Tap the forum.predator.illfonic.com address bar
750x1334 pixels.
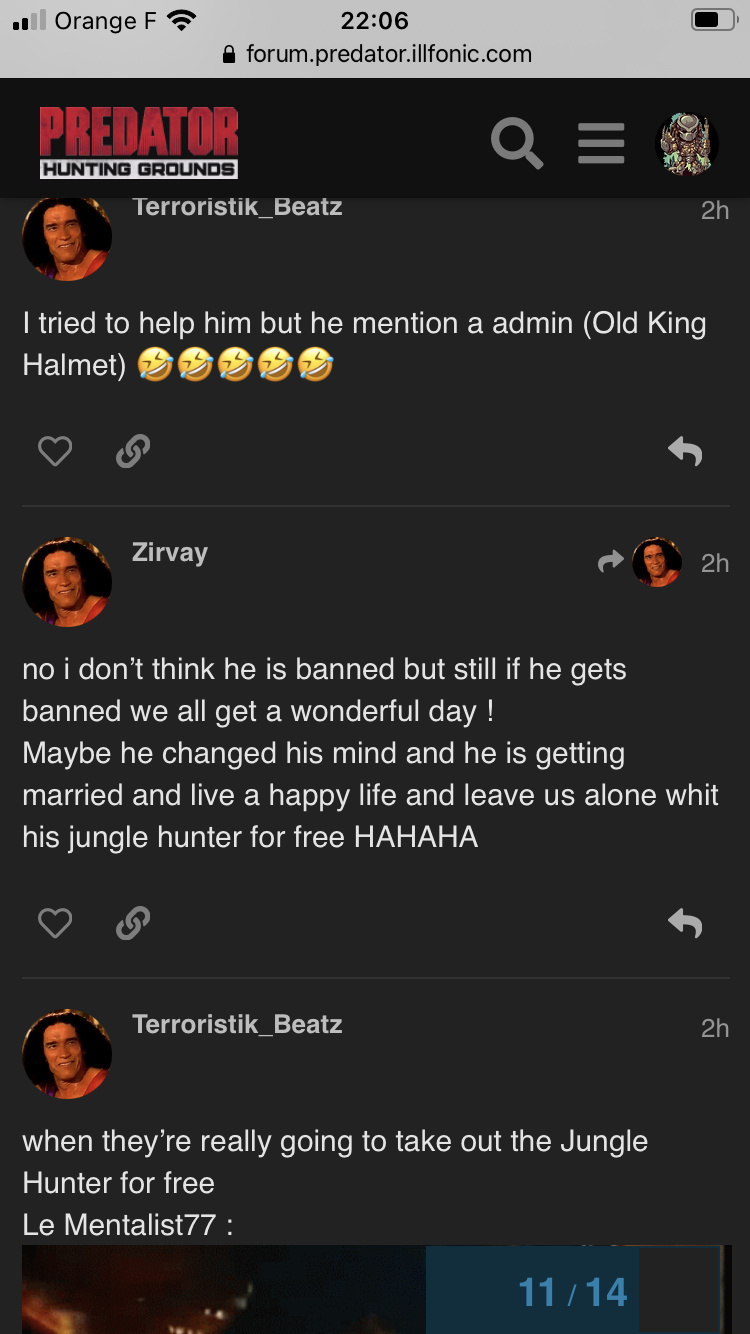(375, 54)
